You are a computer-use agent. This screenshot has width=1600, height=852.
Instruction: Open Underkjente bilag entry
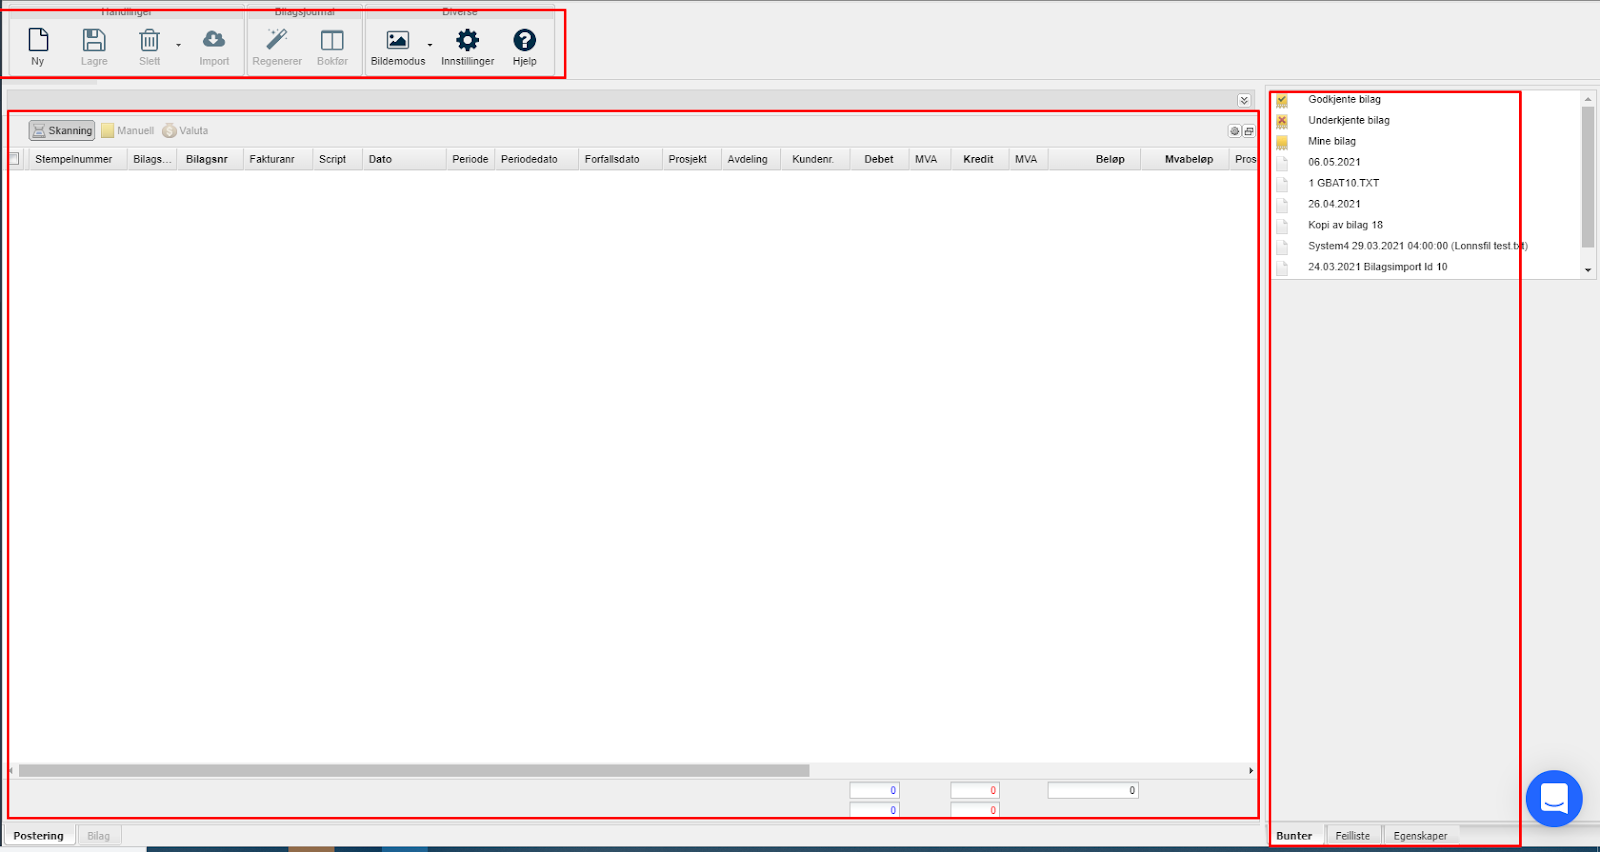coord(1348,121)
